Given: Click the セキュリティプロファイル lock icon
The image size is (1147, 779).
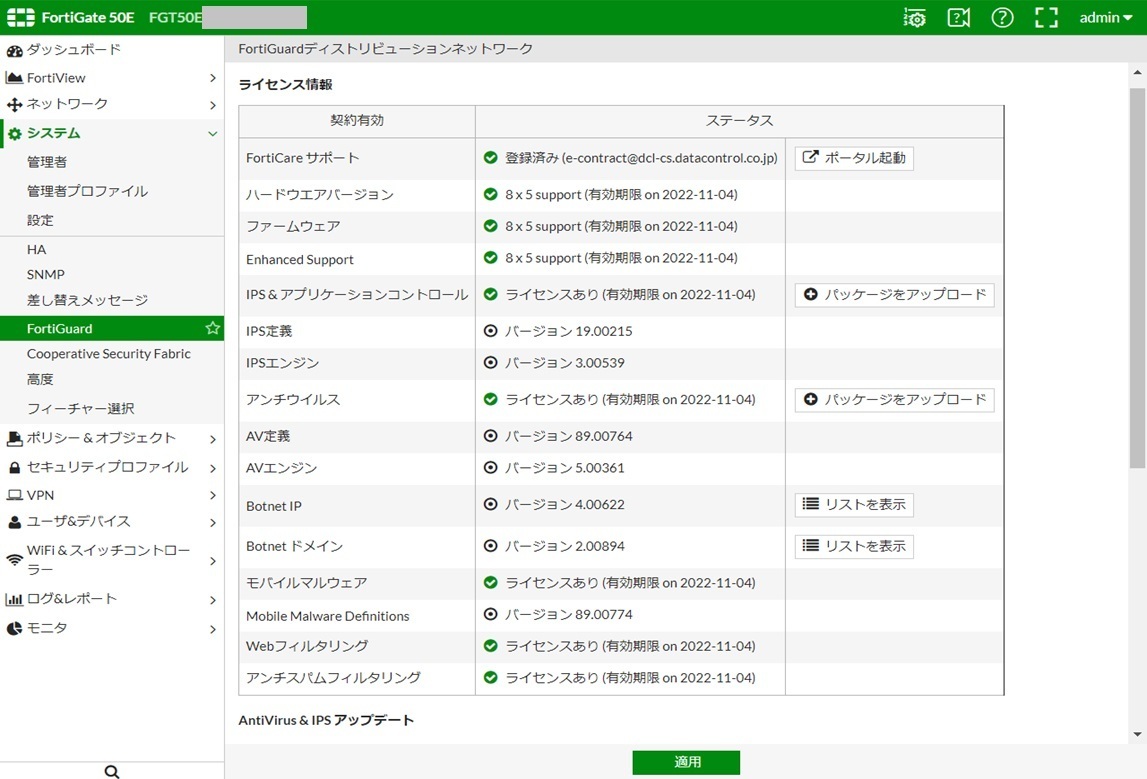Looking at the screenshot, I should point(14,467).
